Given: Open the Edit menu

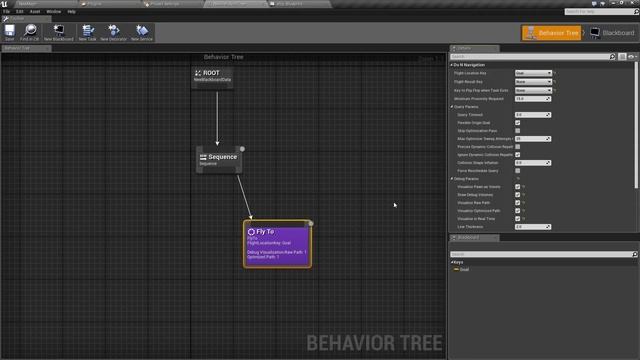Looking at the screenshot, I should 20,11.
